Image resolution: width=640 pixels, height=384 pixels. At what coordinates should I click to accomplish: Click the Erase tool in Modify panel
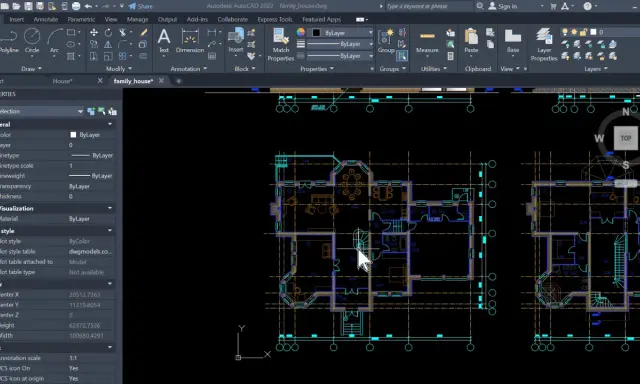pos(144,33)
